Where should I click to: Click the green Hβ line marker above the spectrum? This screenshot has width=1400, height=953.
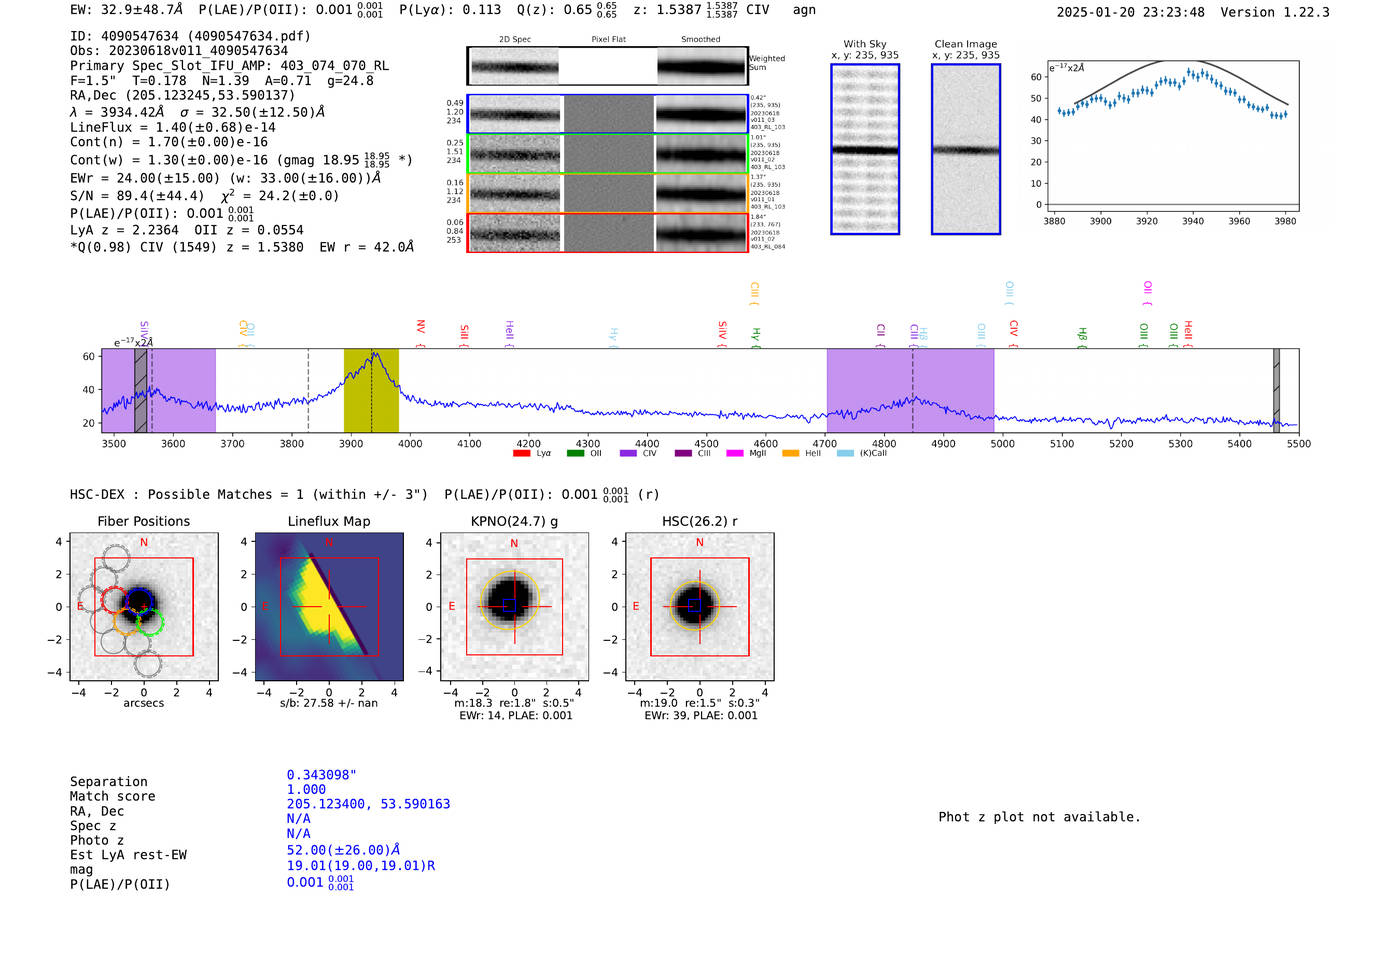[x=1082, y=335]
